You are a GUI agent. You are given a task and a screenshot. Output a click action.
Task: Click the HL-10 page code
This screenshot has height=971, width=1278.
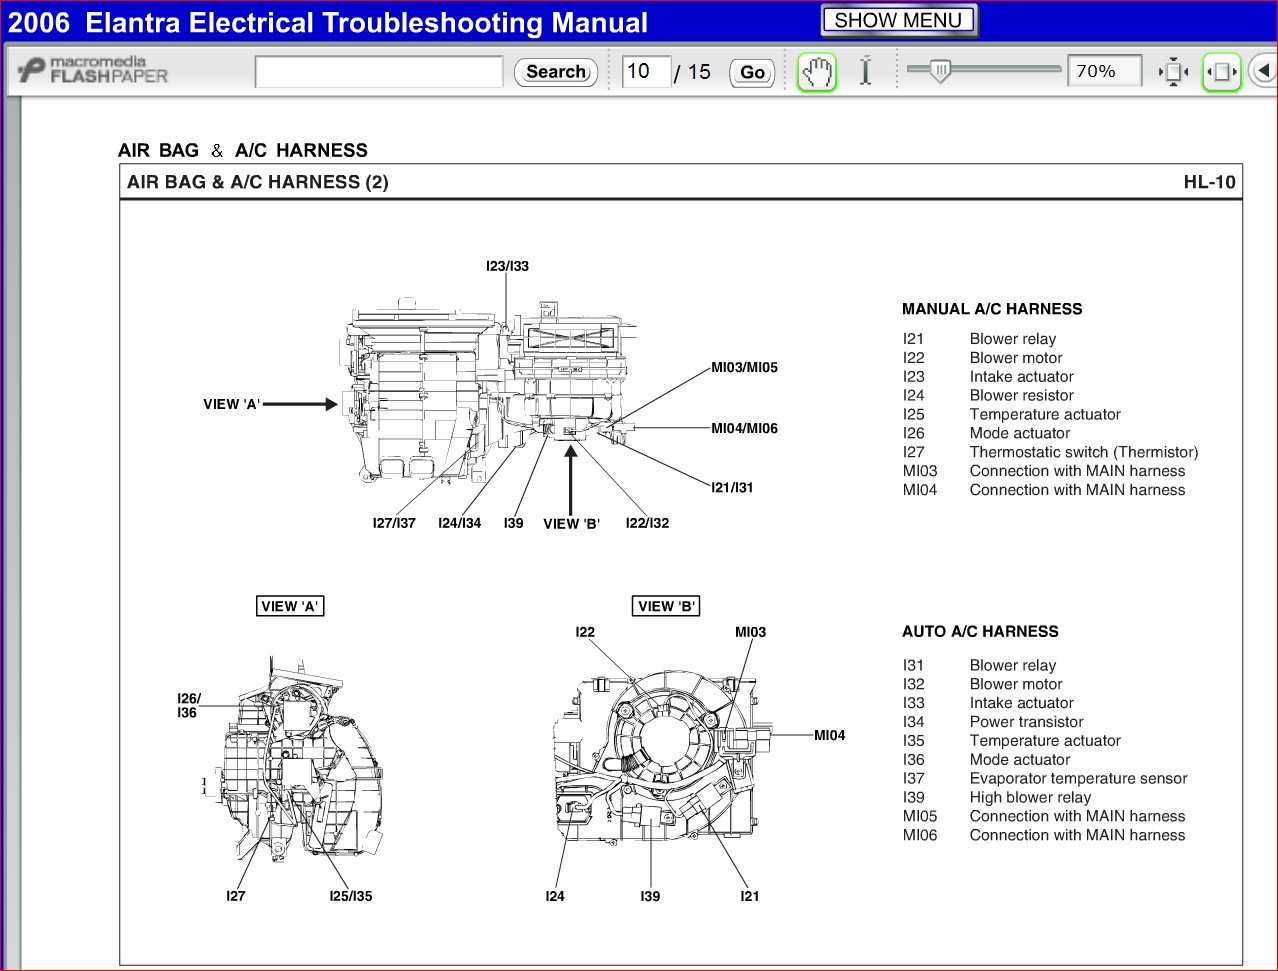(1209, 182)
